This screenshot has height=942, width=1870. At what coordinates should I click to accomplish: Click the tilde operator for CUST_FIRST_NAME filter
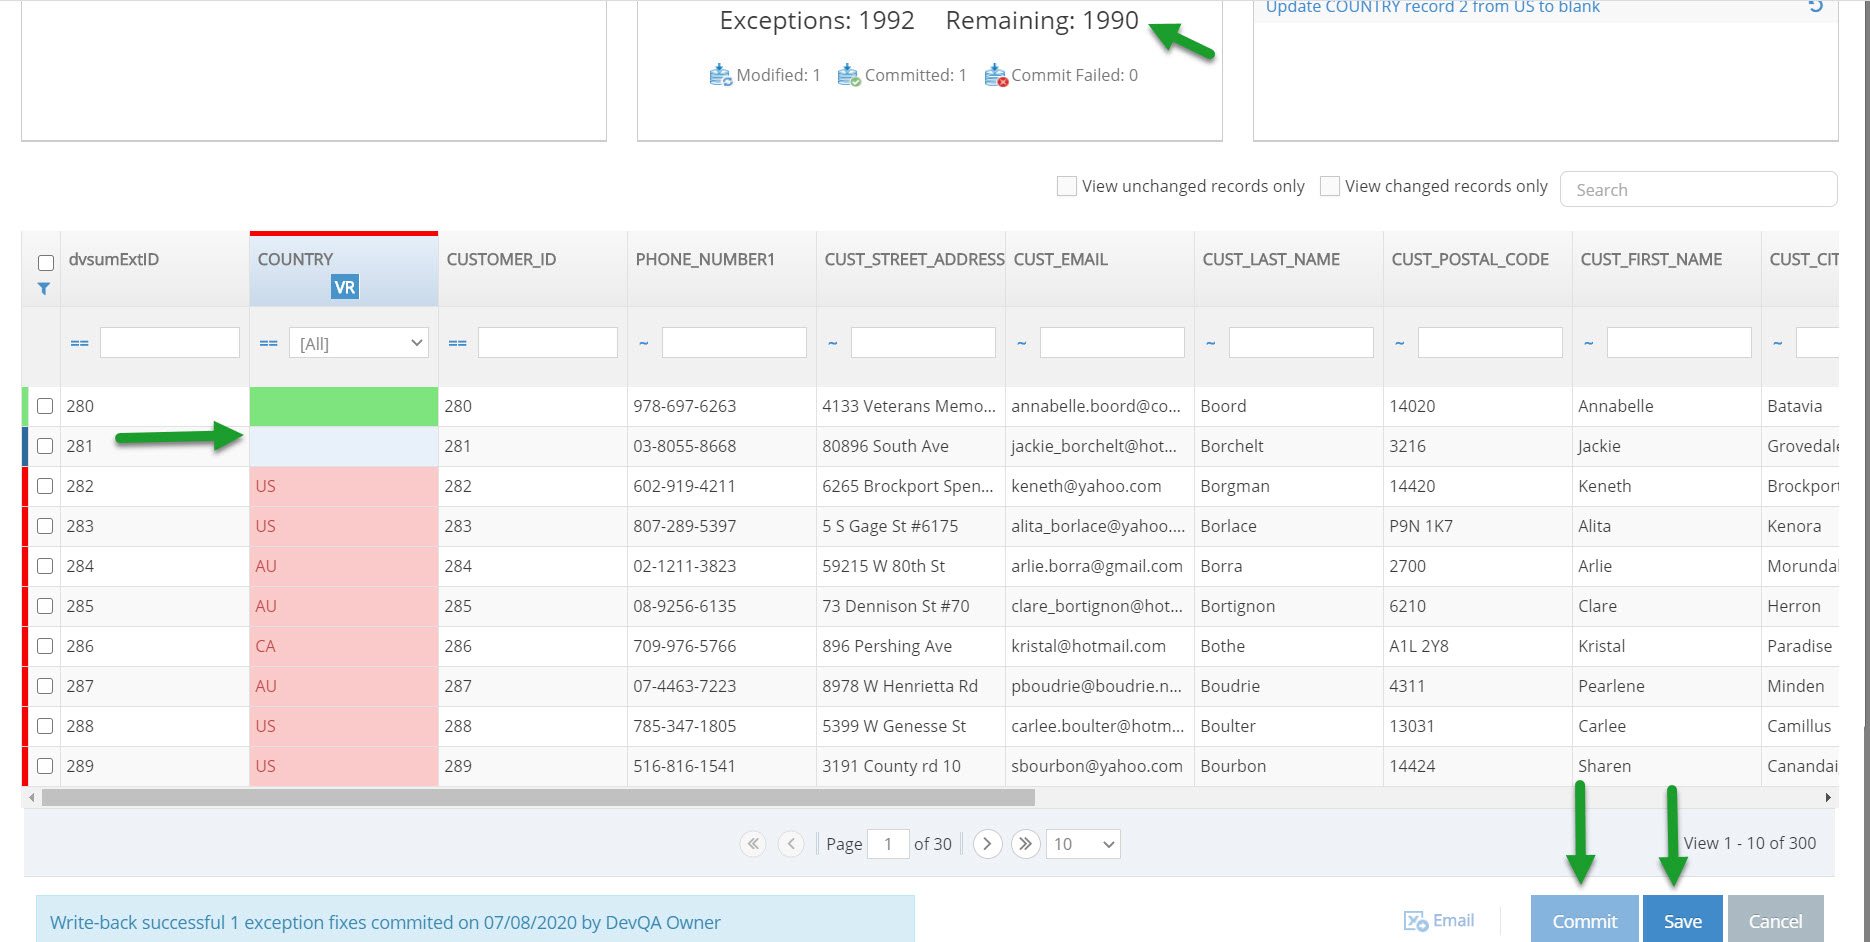pyautogui.click(x=1589, y=343)
